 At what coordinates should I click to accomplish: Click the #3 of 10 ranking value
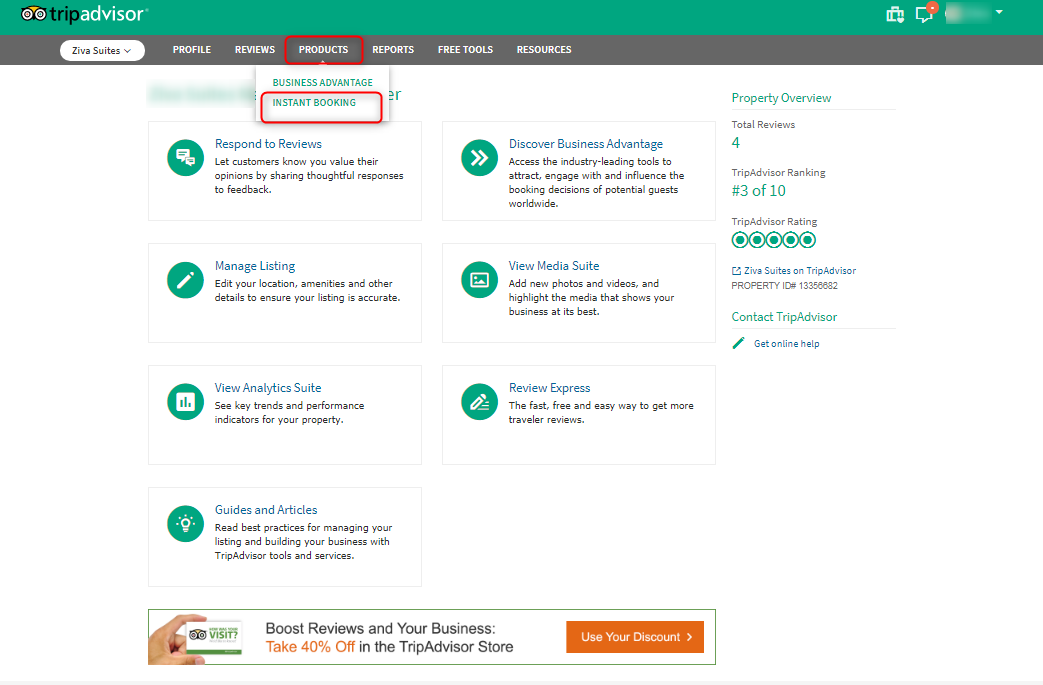pos(758,191)
